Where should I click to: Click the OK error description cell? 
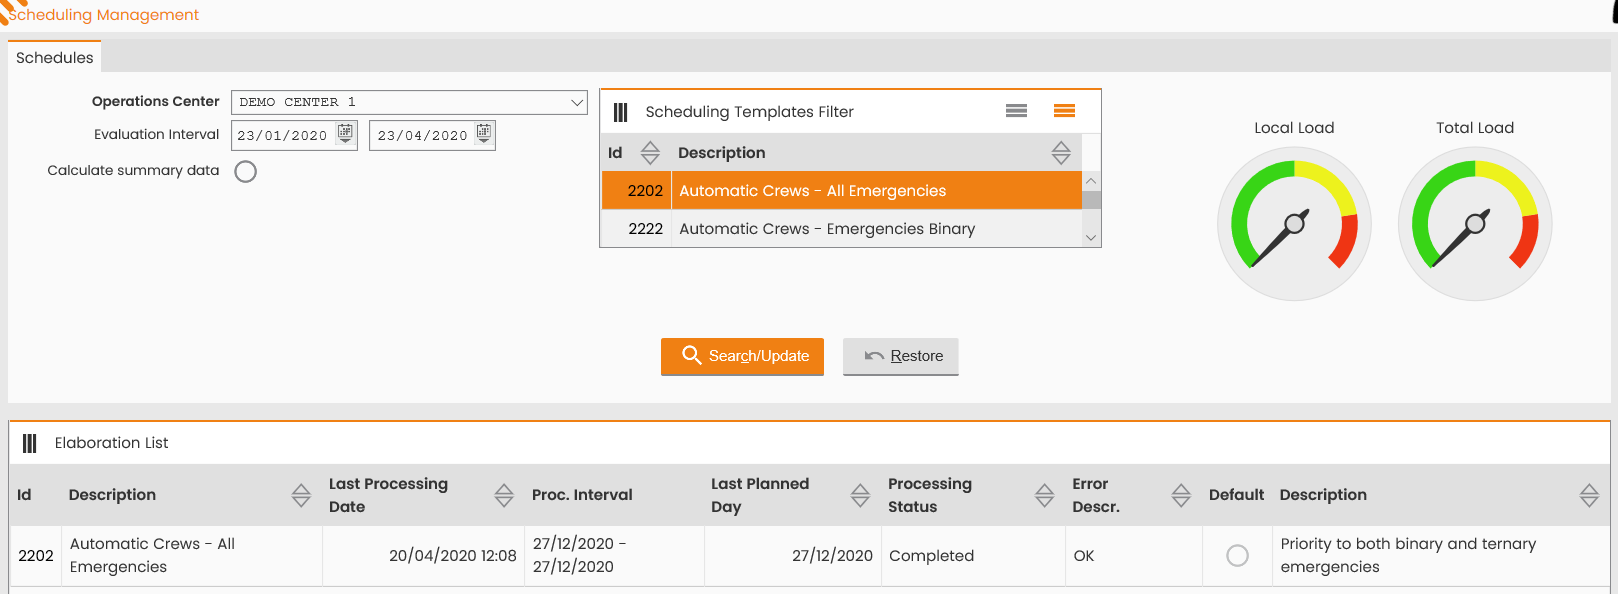pyautogui.click(x=1134, y=556)
